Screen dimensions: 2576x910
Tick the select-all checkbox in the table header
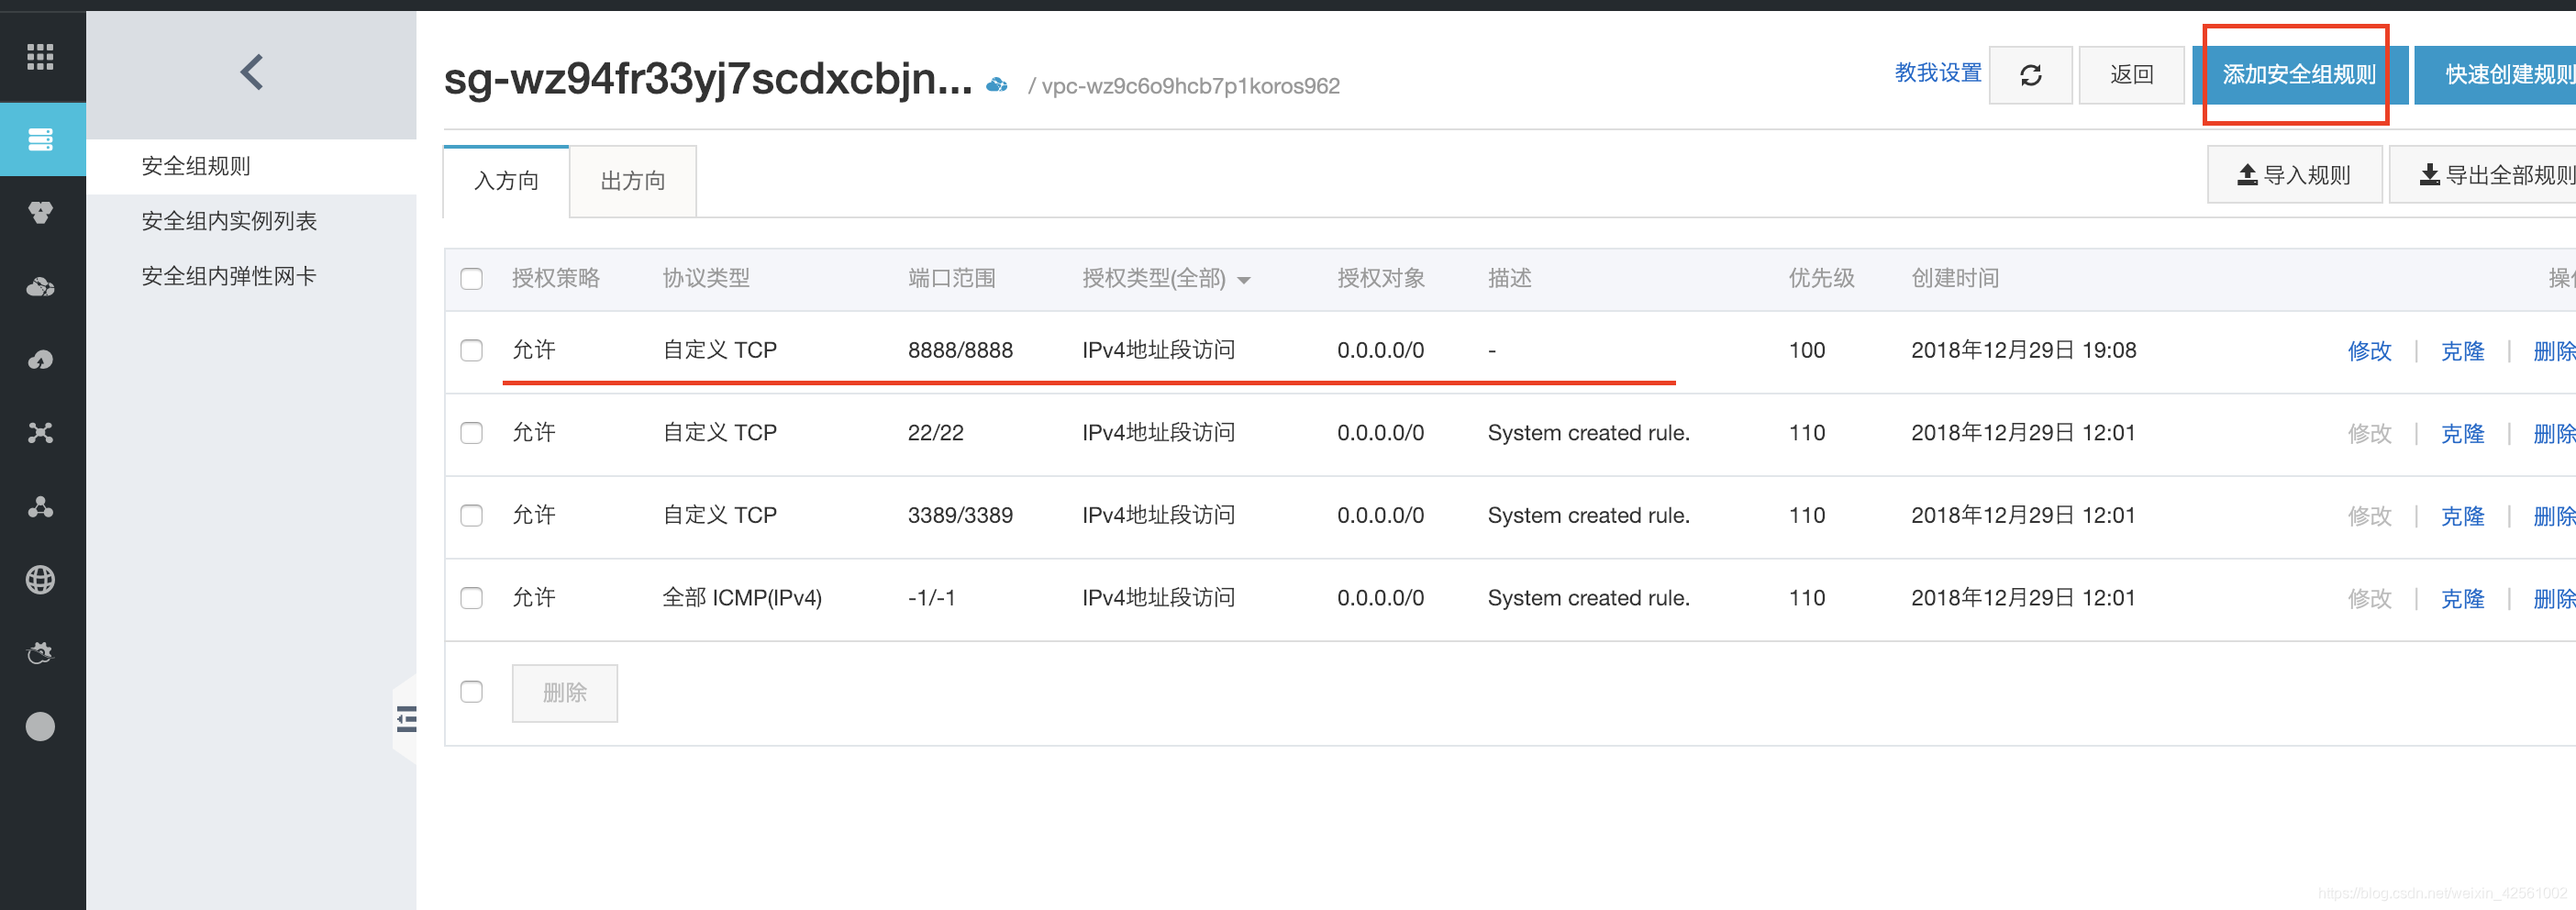(x=471, y=279)
